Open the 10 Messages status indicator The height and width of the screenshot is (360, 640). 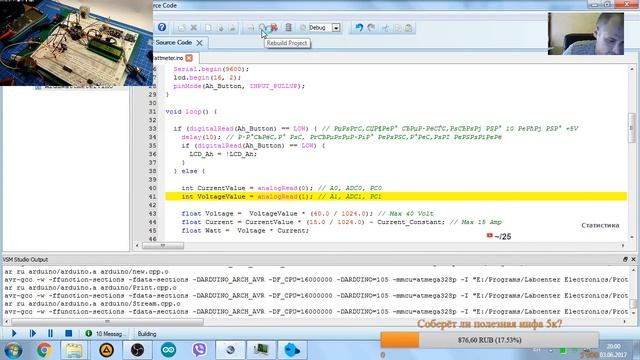[105, 333]
